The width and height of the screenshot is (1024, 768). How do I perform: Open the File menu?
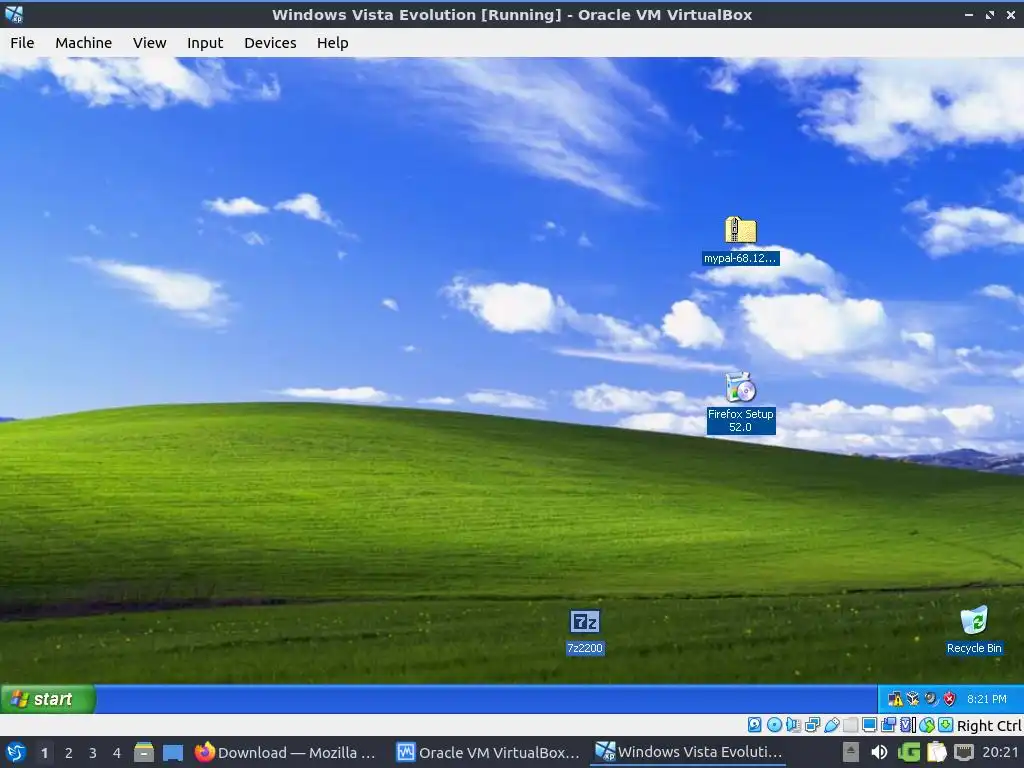click(x=22, y=42)
